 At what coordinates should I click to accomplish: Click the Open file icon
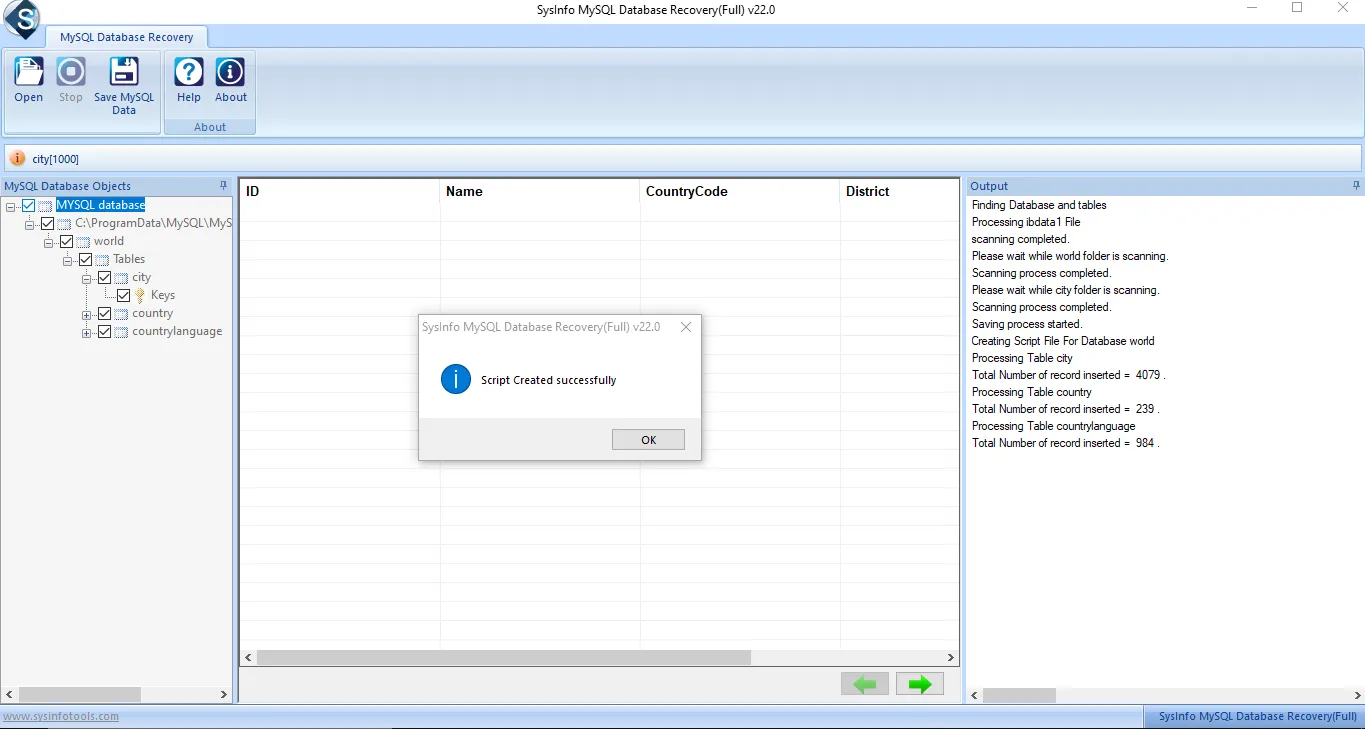click(28, 73)
